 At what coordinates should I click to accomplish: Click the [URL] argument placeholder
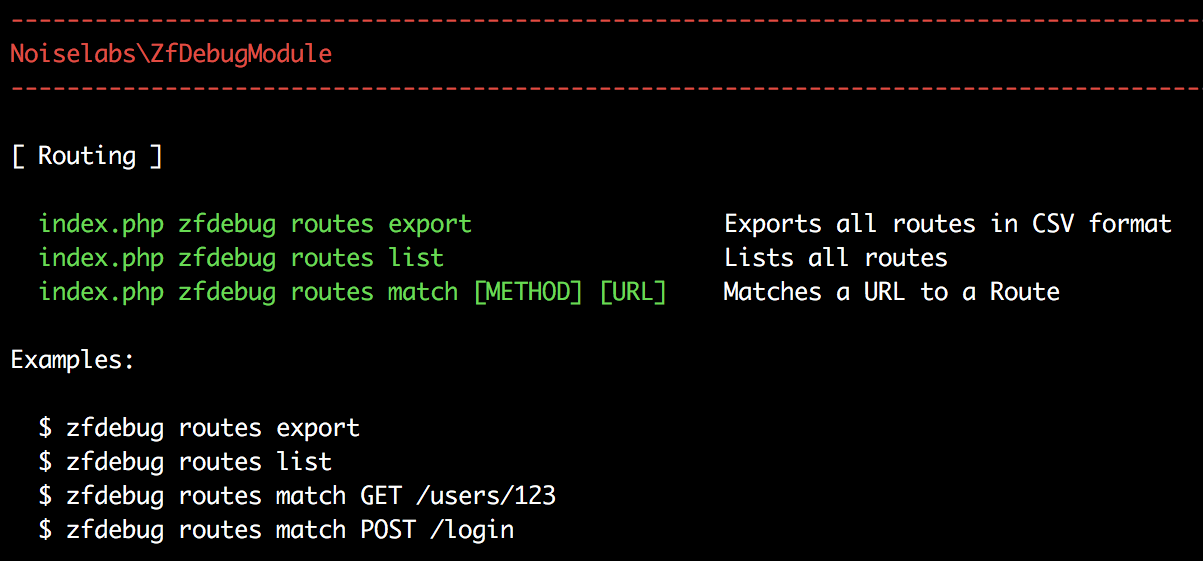(632, 292)
